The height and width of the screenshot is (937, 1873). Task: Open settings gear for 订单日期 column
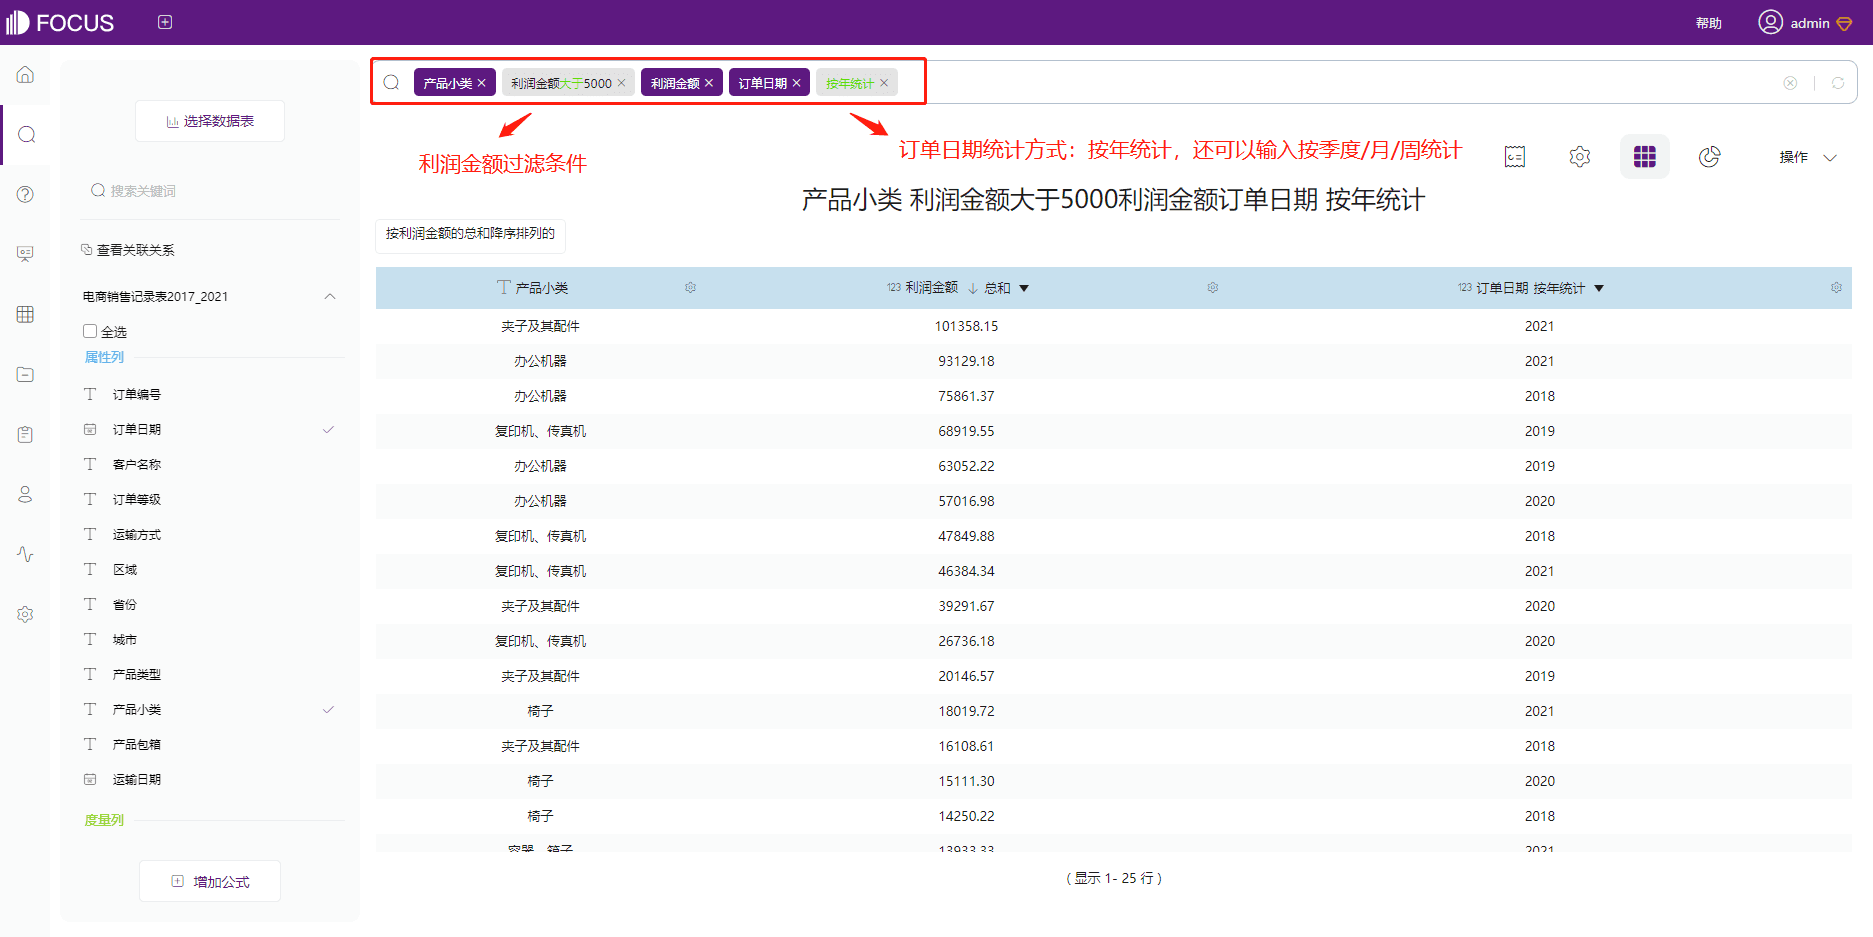(1836, 288)
